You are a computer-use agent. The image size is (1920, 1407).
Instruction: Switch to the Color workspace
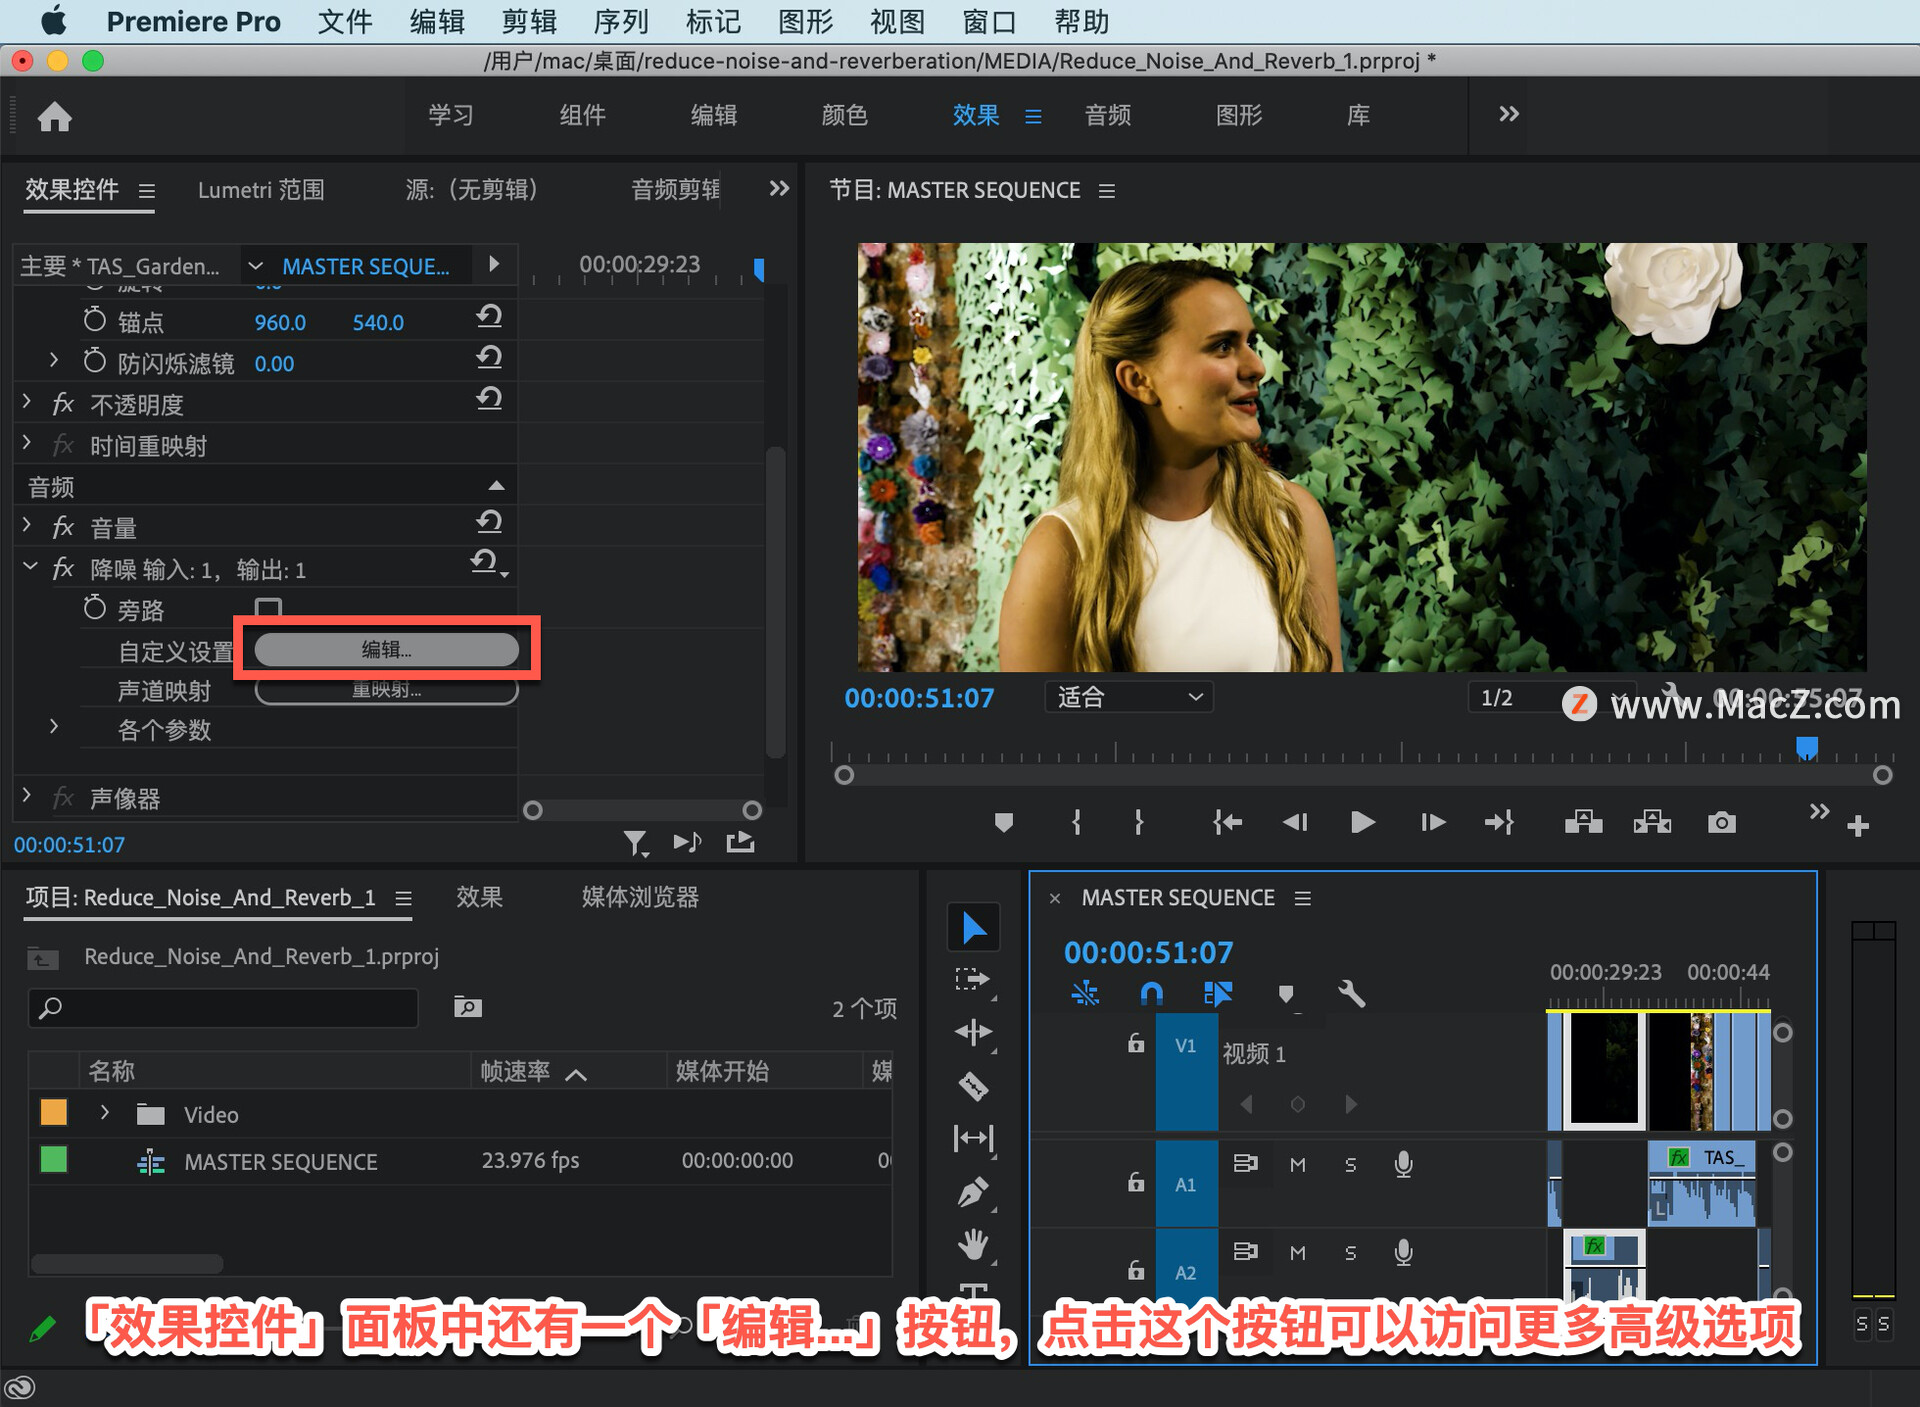[x=845, y=115]
